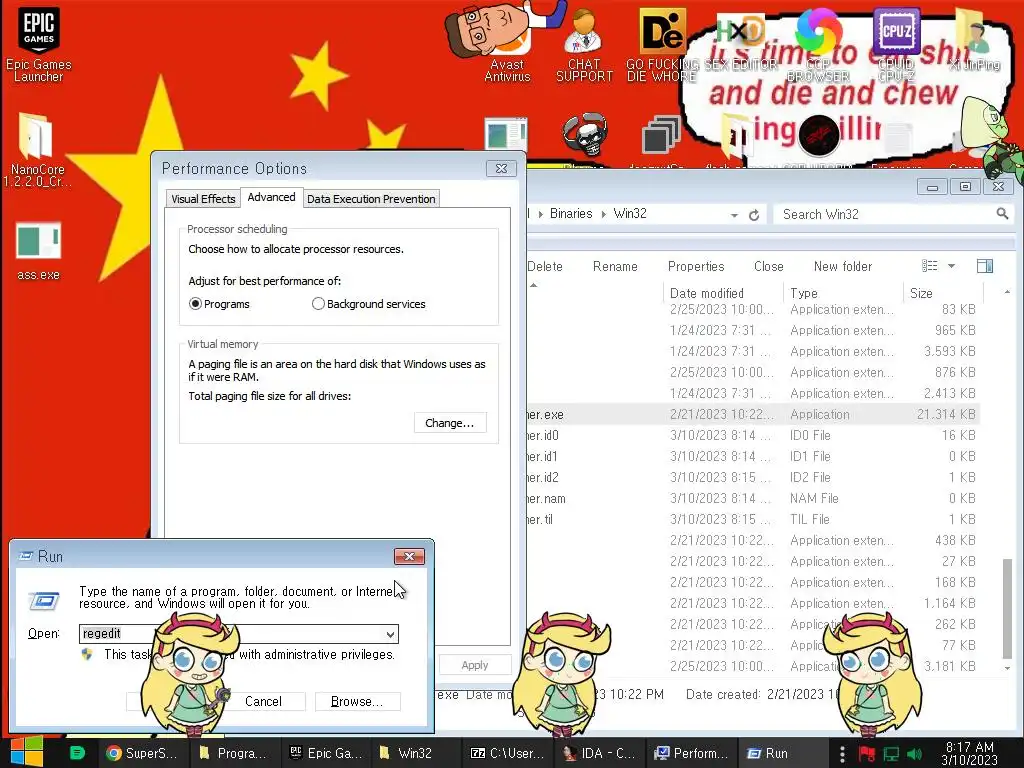
Task: Open the NanoCore folder on desktop
Action: pos(37,150)
